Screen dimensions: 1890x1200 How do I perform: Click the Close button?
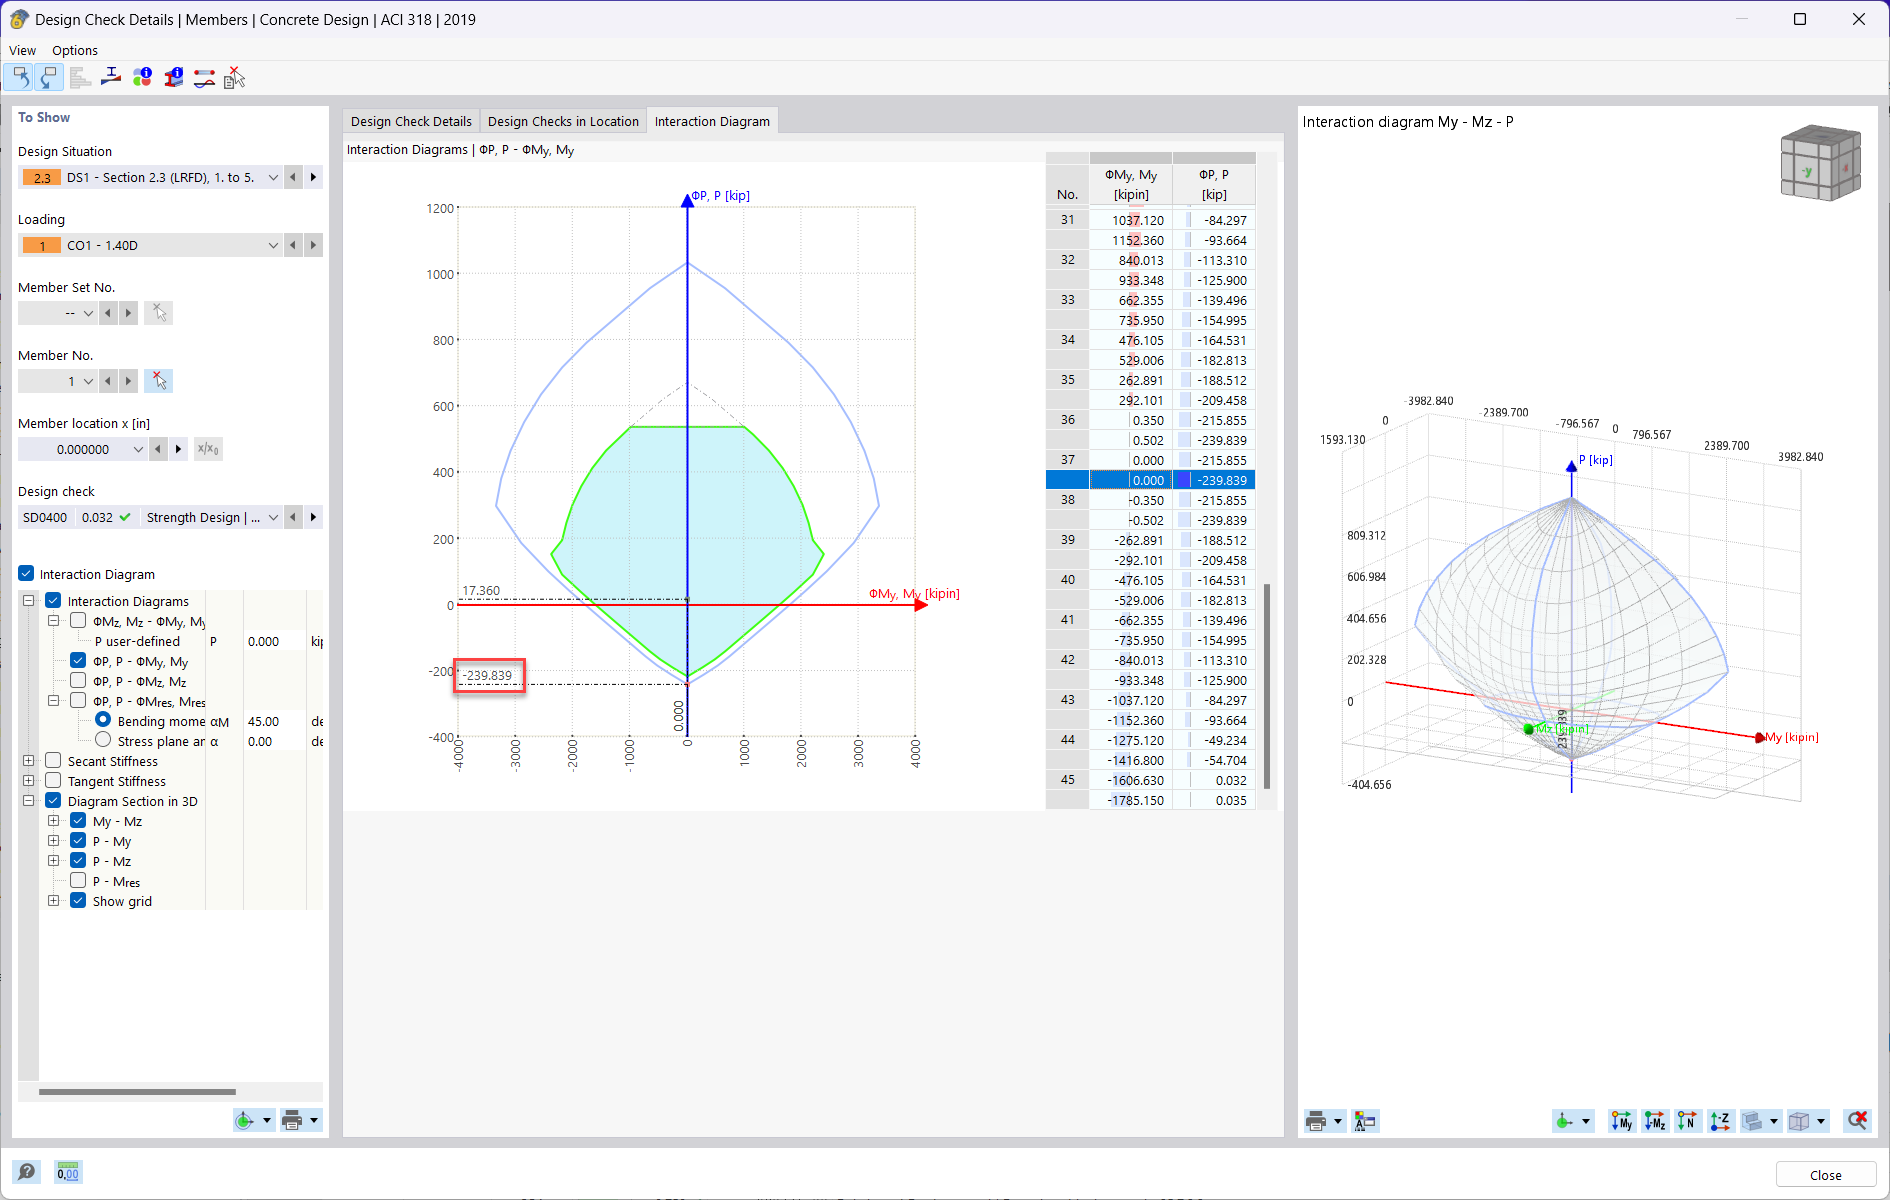click(x=1825, y=1175)
